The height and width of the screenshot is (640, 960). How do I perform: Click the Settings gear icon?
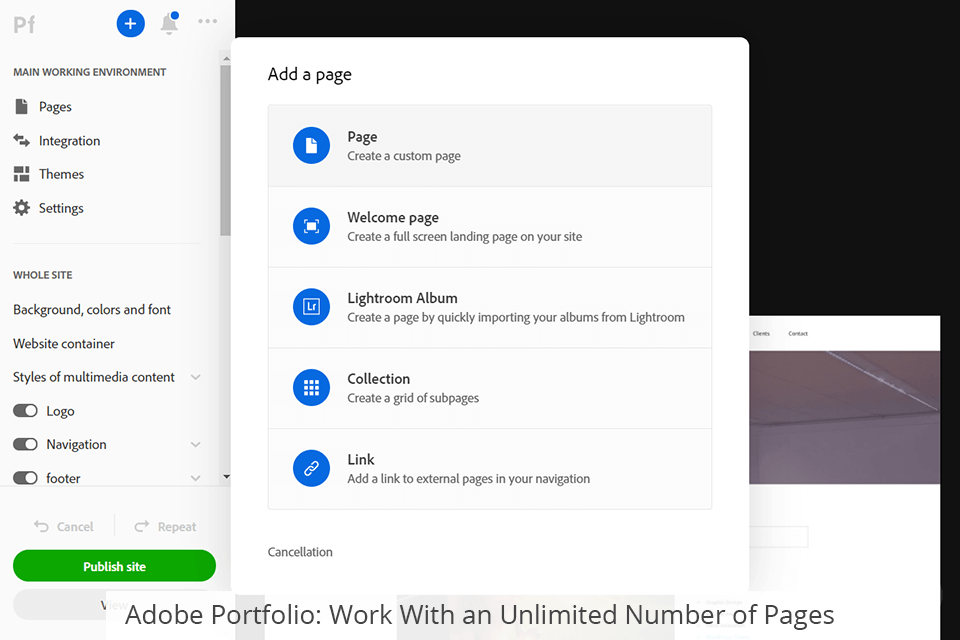coord(21,208)
